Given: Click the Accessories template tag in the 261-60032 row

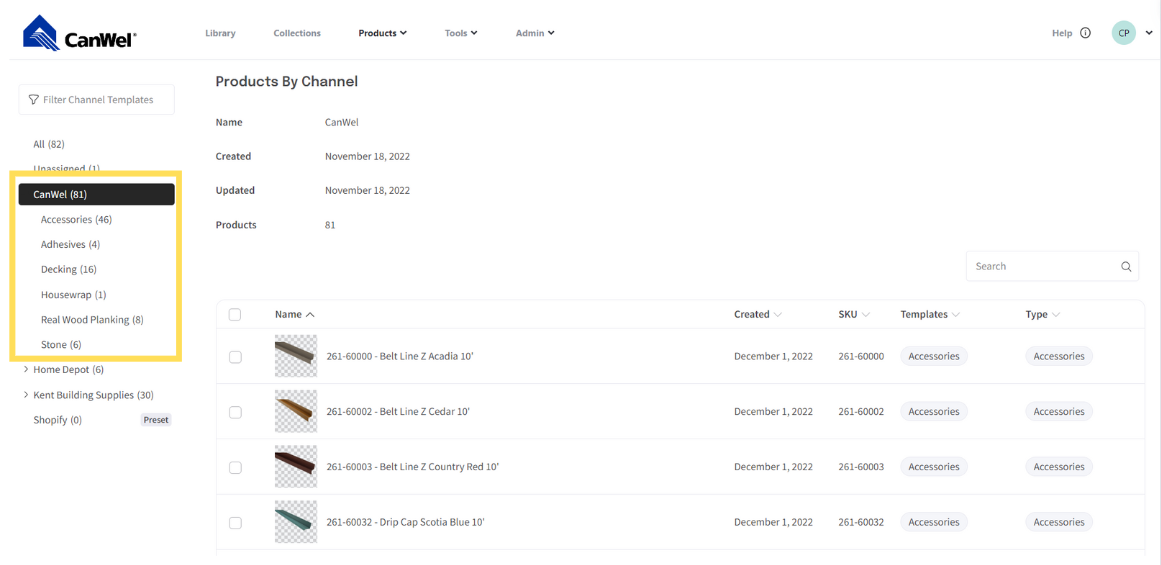Looking at the screenshot, I should tap(934, 522).
